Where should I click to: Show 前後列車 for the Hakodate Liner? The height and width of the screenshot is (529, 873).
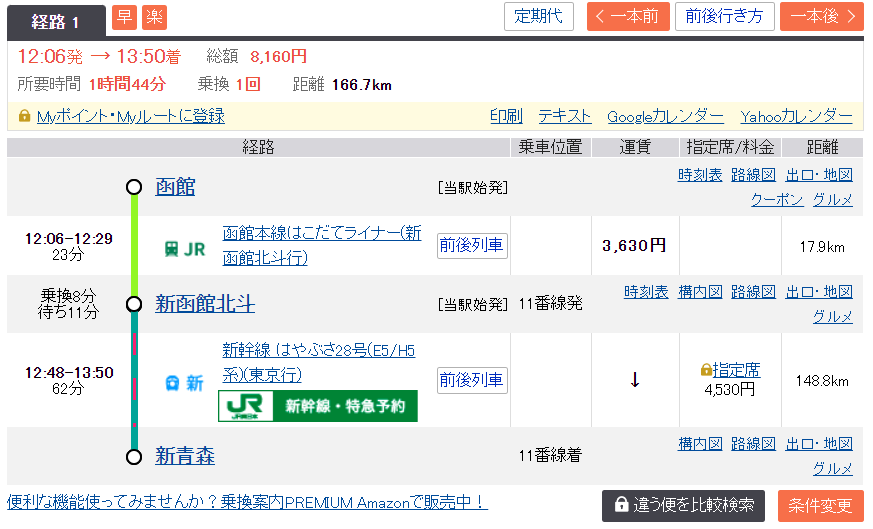[x=472, y=245]
